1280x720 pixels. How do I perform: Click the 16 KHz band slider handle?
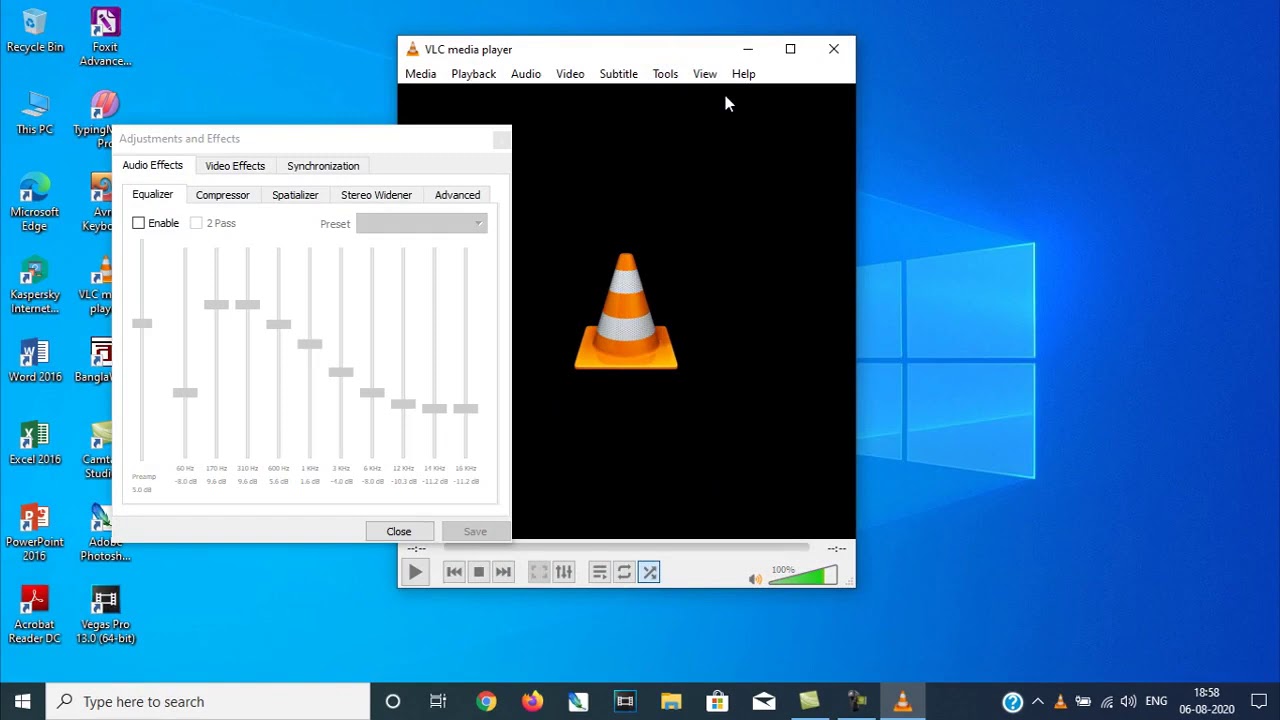tap(465, 408)
